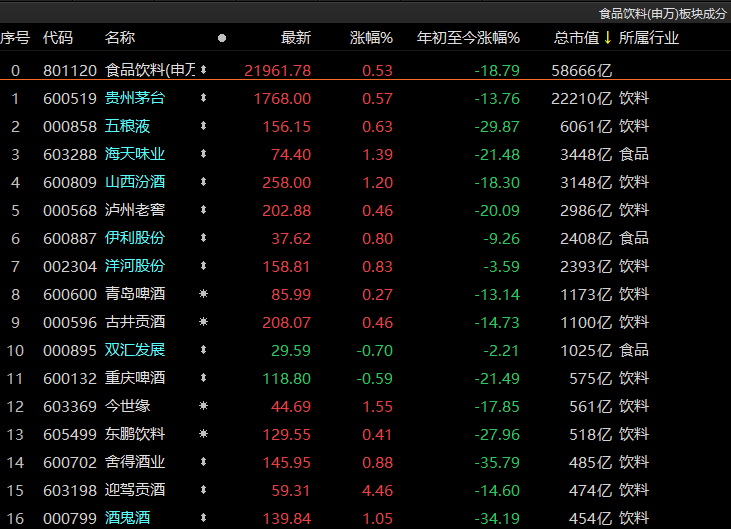This screenshot has height=529, width=731.
Task: Click market cap 22210亿
Action: pyautogui.click(x=581, y=98)
